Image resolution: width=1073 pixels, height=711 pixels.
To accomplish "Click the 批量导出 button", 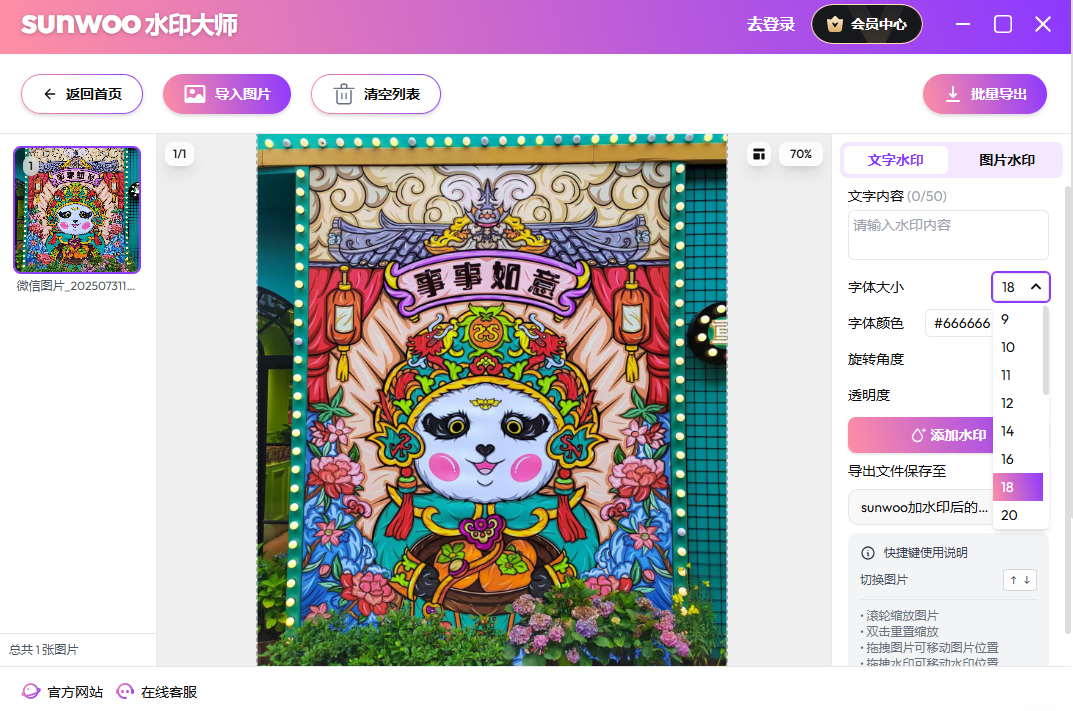I will click(984, 94).
